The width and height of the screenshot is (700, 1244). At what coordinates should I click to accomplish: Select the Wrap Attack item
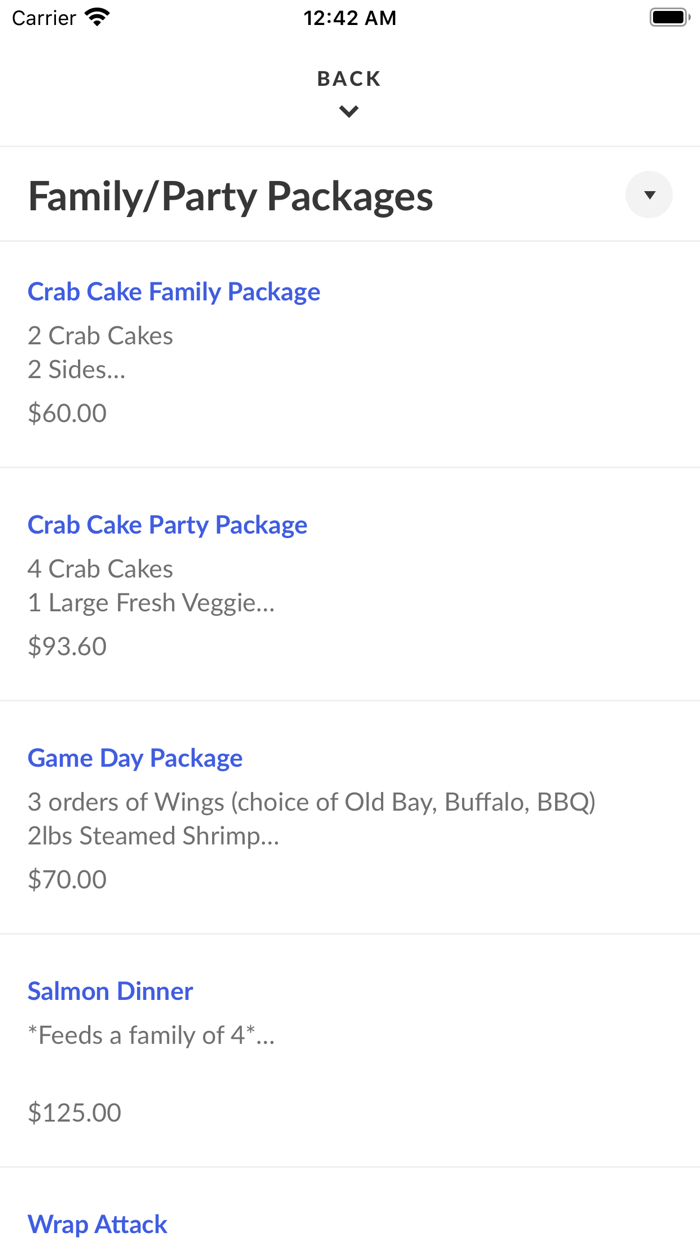click(x=97, y=1224)
